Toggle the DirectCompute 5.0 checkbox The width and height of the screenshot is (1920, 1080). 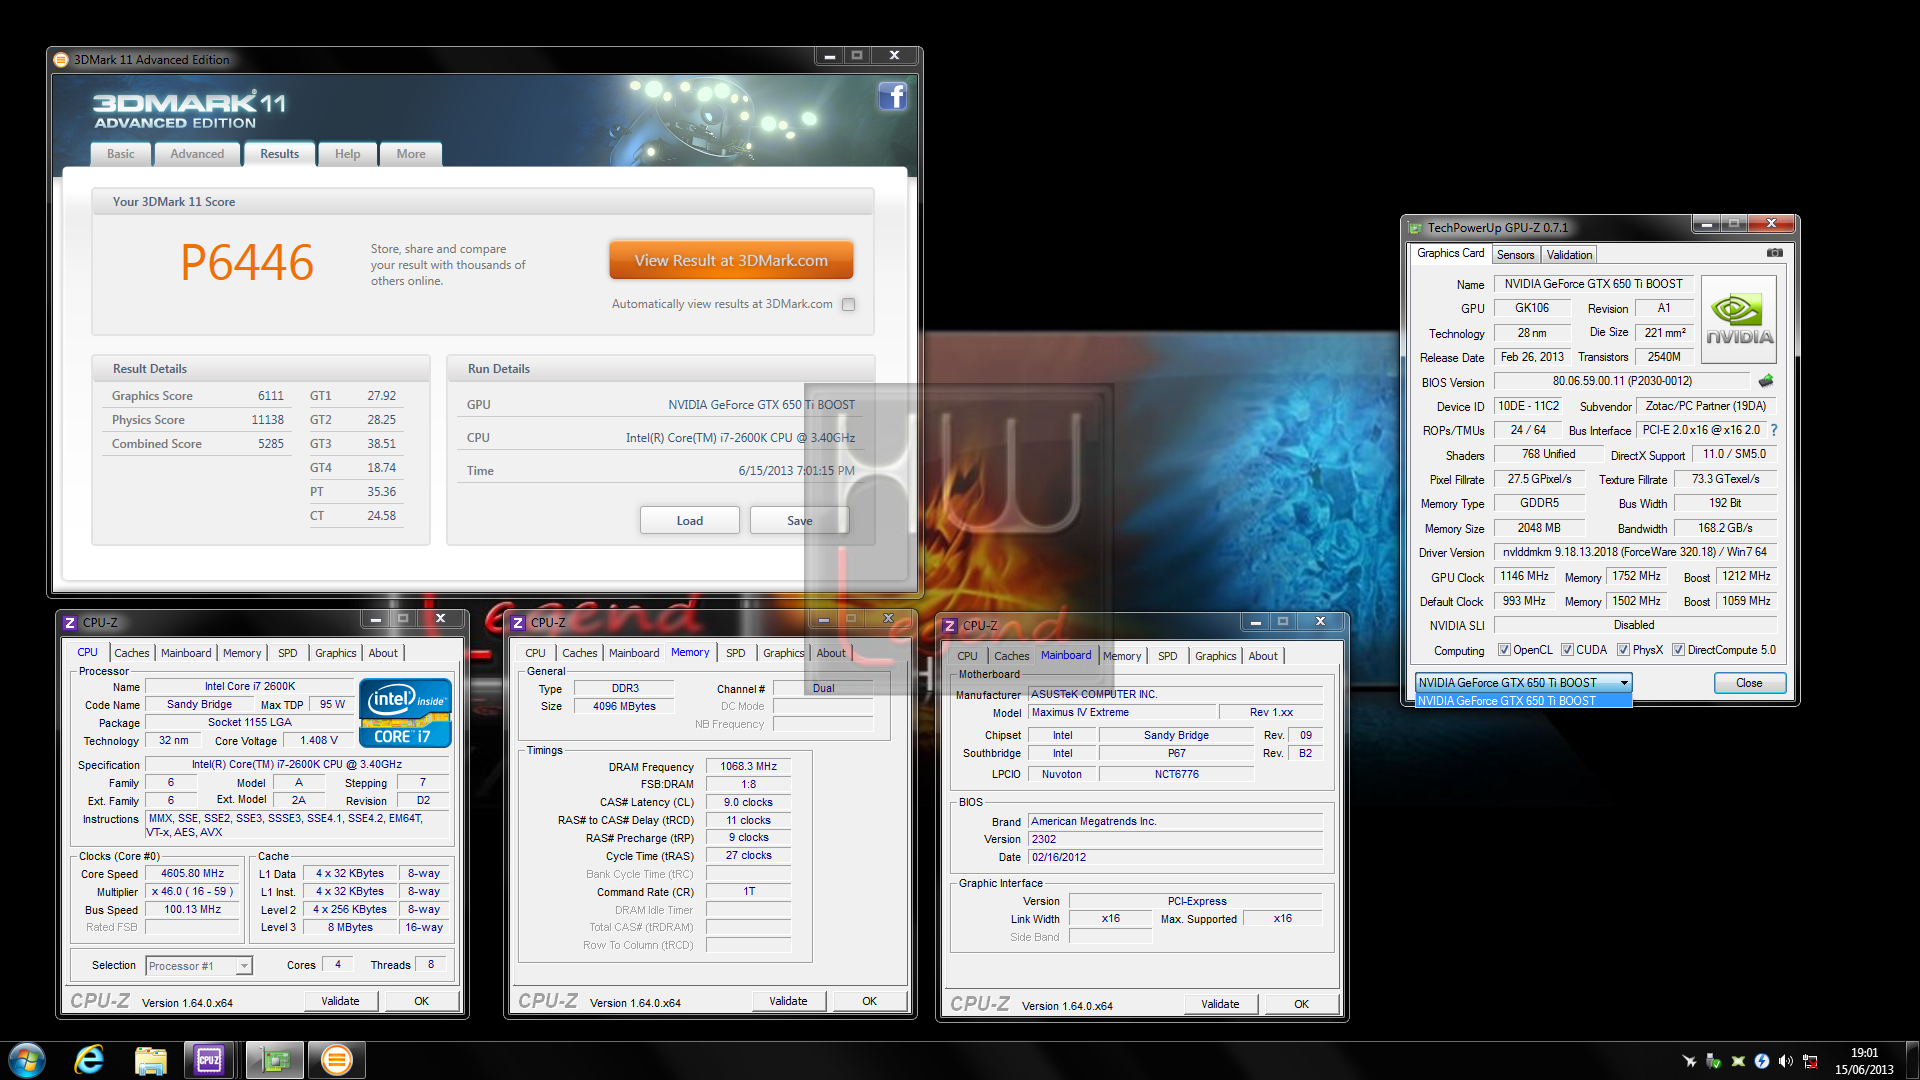tap(1678, 650)
